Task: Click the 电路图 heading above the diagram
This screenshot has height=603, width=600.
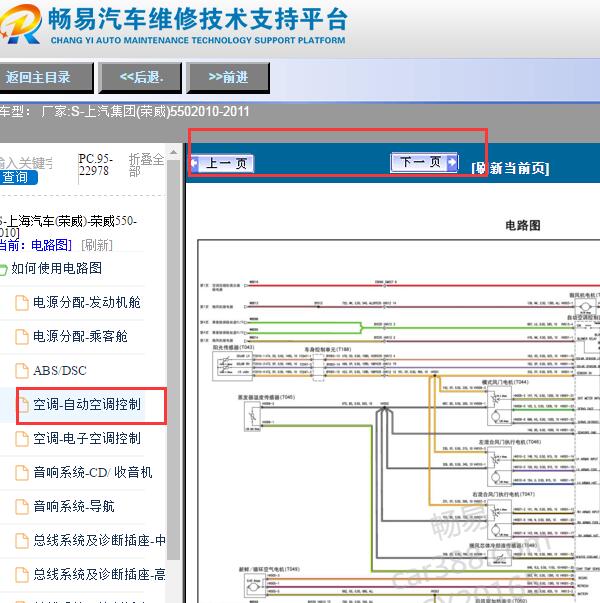Action: (523, 225)
